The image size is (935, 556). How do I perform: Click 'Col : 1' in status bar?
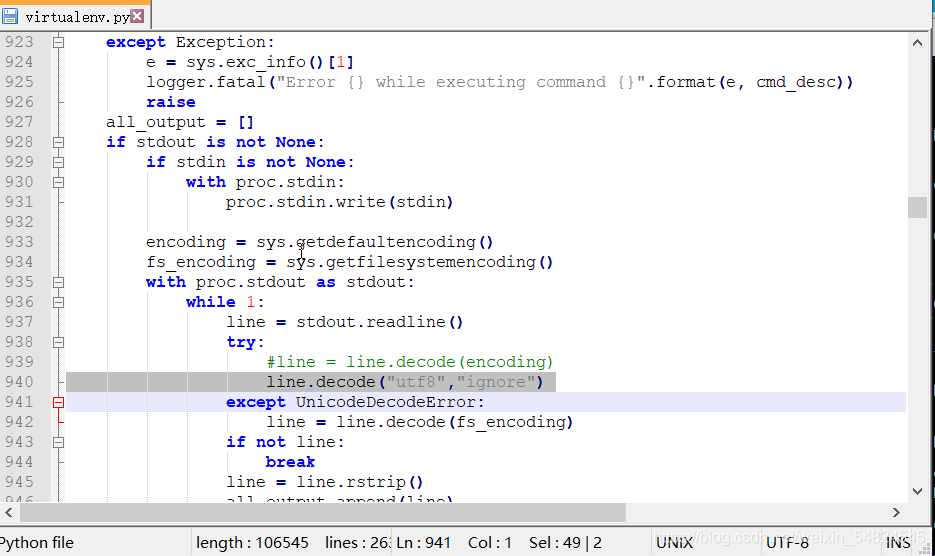(x=490, y=542)
